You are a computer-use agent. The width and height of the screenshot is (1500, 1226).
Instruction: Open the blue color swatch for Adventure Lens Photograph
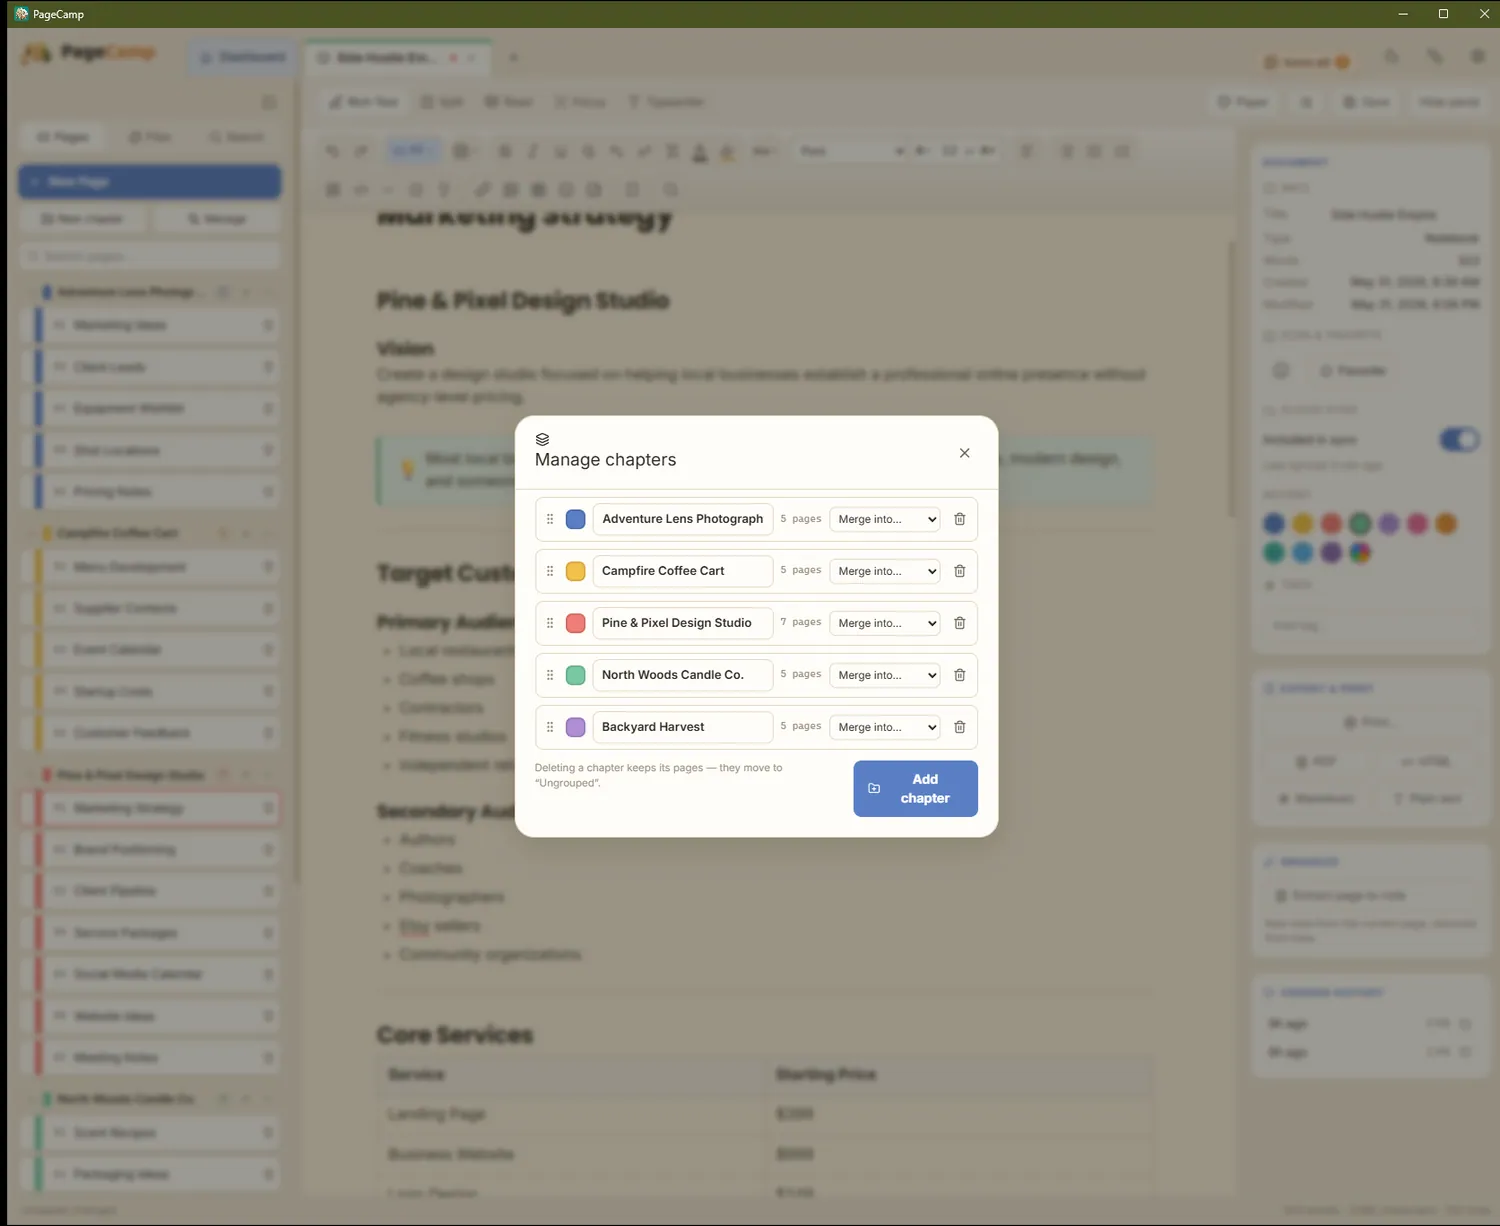(575, 519)
